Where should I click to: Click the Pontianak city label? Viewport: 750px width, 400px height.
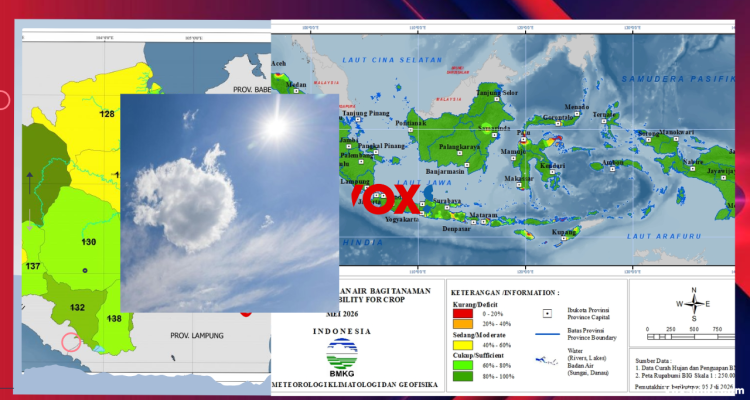pyautogui.click(x=410, y=123)
